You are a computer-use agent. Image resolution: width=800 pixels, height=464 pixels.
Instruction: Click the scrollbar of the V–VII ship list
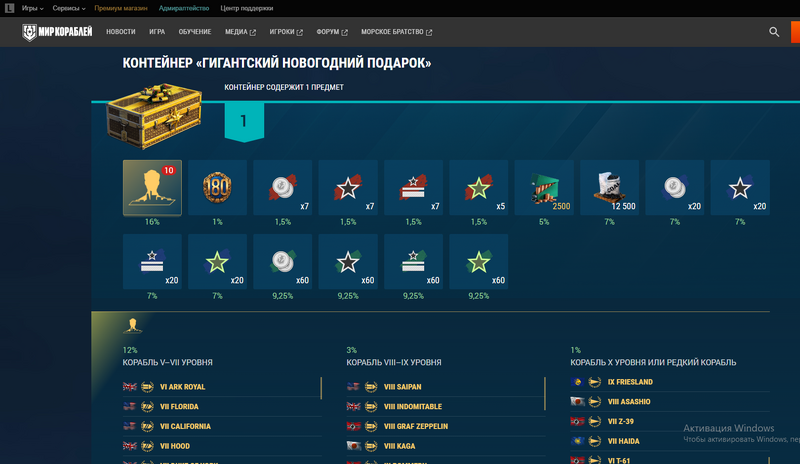(321, 388)
